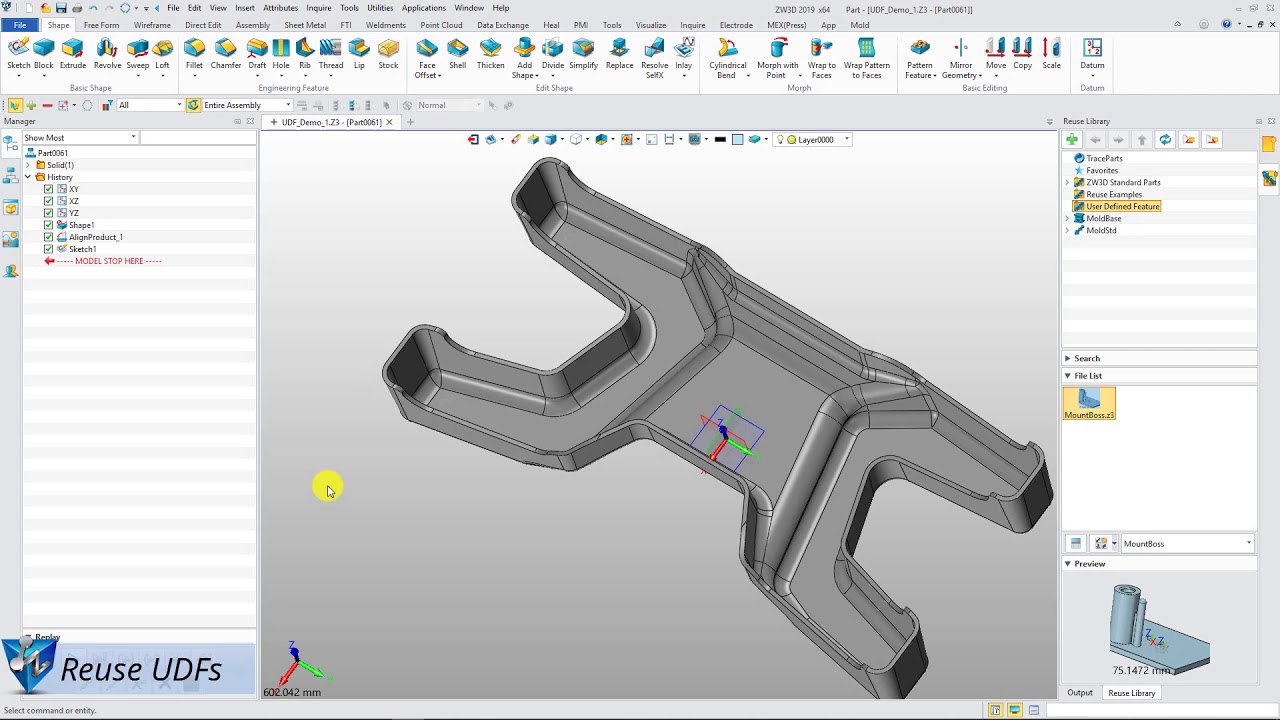Select the Sketch tool in the ribbon
1280x720 pixels.
(18, 55)
